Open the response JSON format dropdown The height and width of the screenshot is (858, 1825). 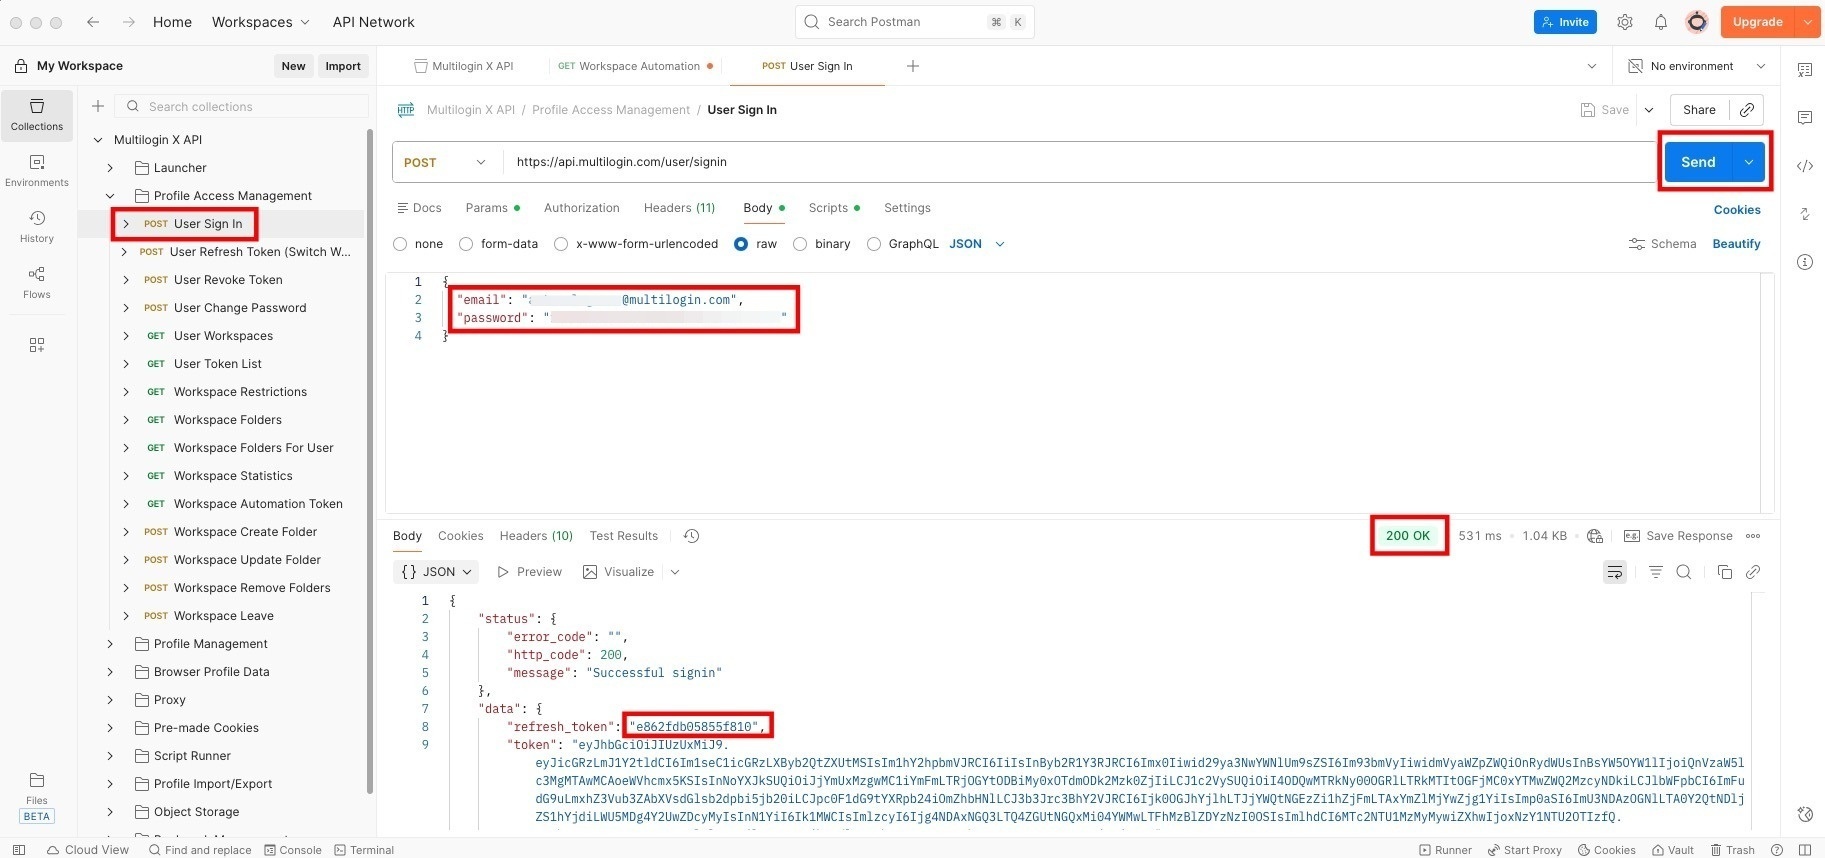(x=437, y=572)
